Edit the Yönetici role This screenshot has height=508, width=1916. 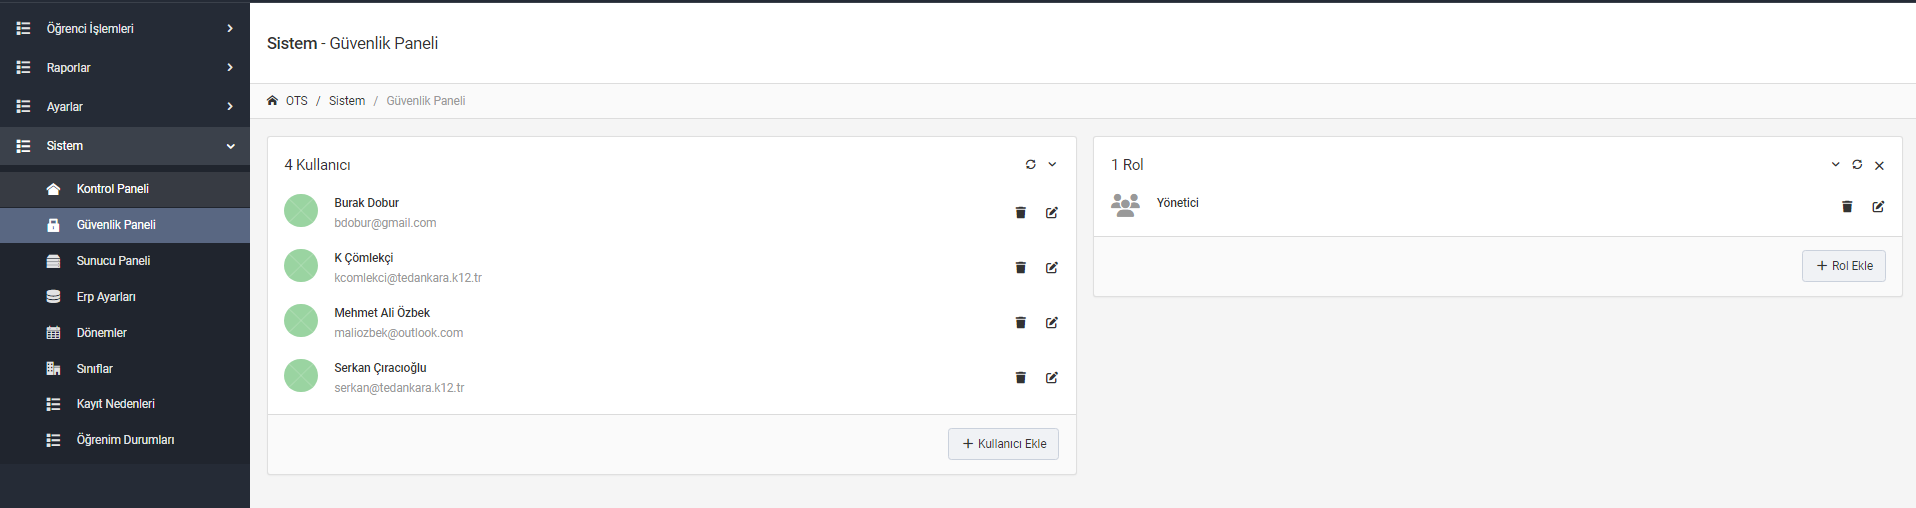1878,207
